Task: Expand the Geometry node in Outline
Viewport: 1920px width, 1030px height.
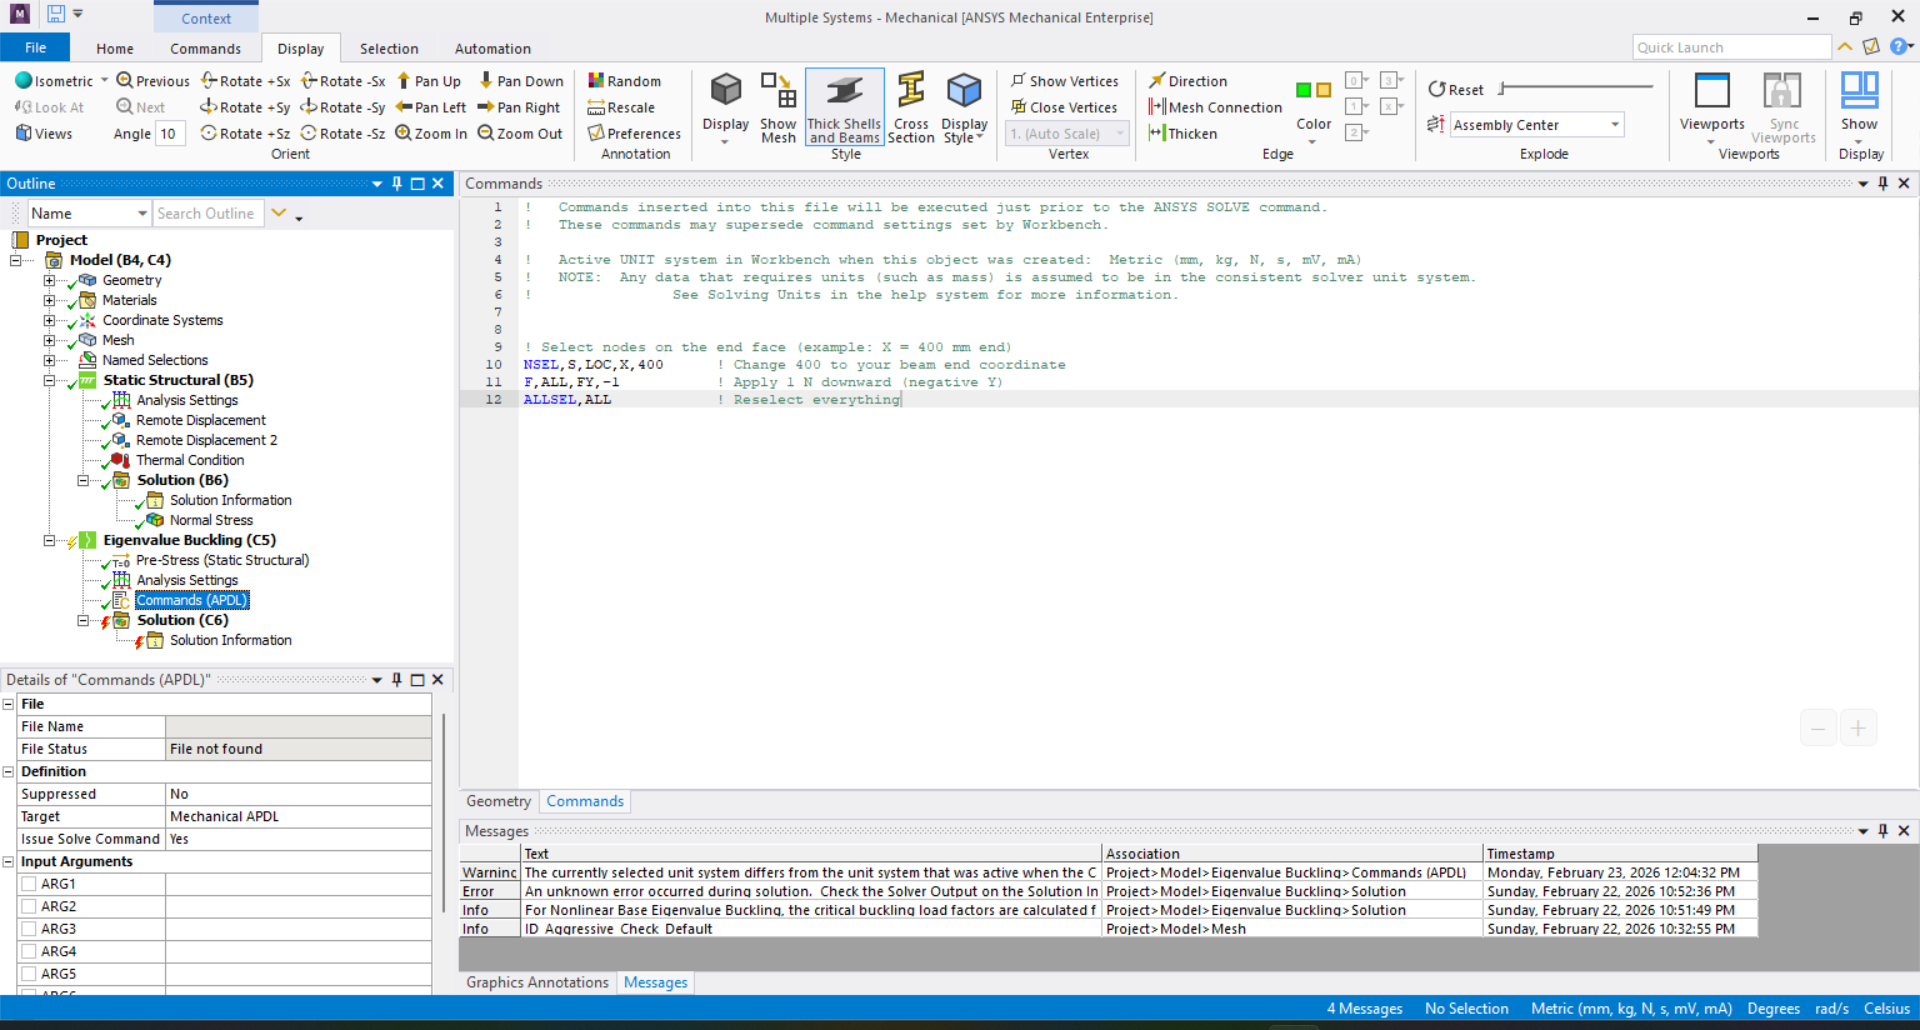Action: tap(49, 280)
